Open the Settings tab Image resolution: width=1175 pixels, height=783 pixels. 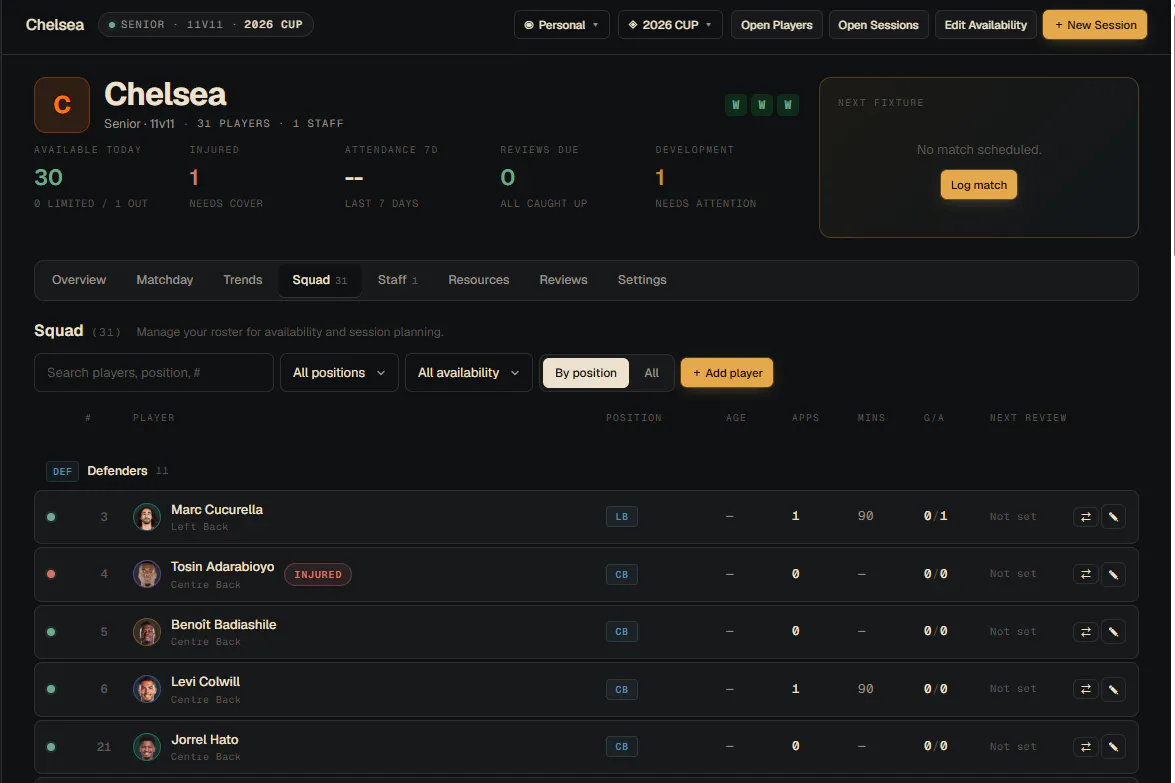click(x=642, y=279)
